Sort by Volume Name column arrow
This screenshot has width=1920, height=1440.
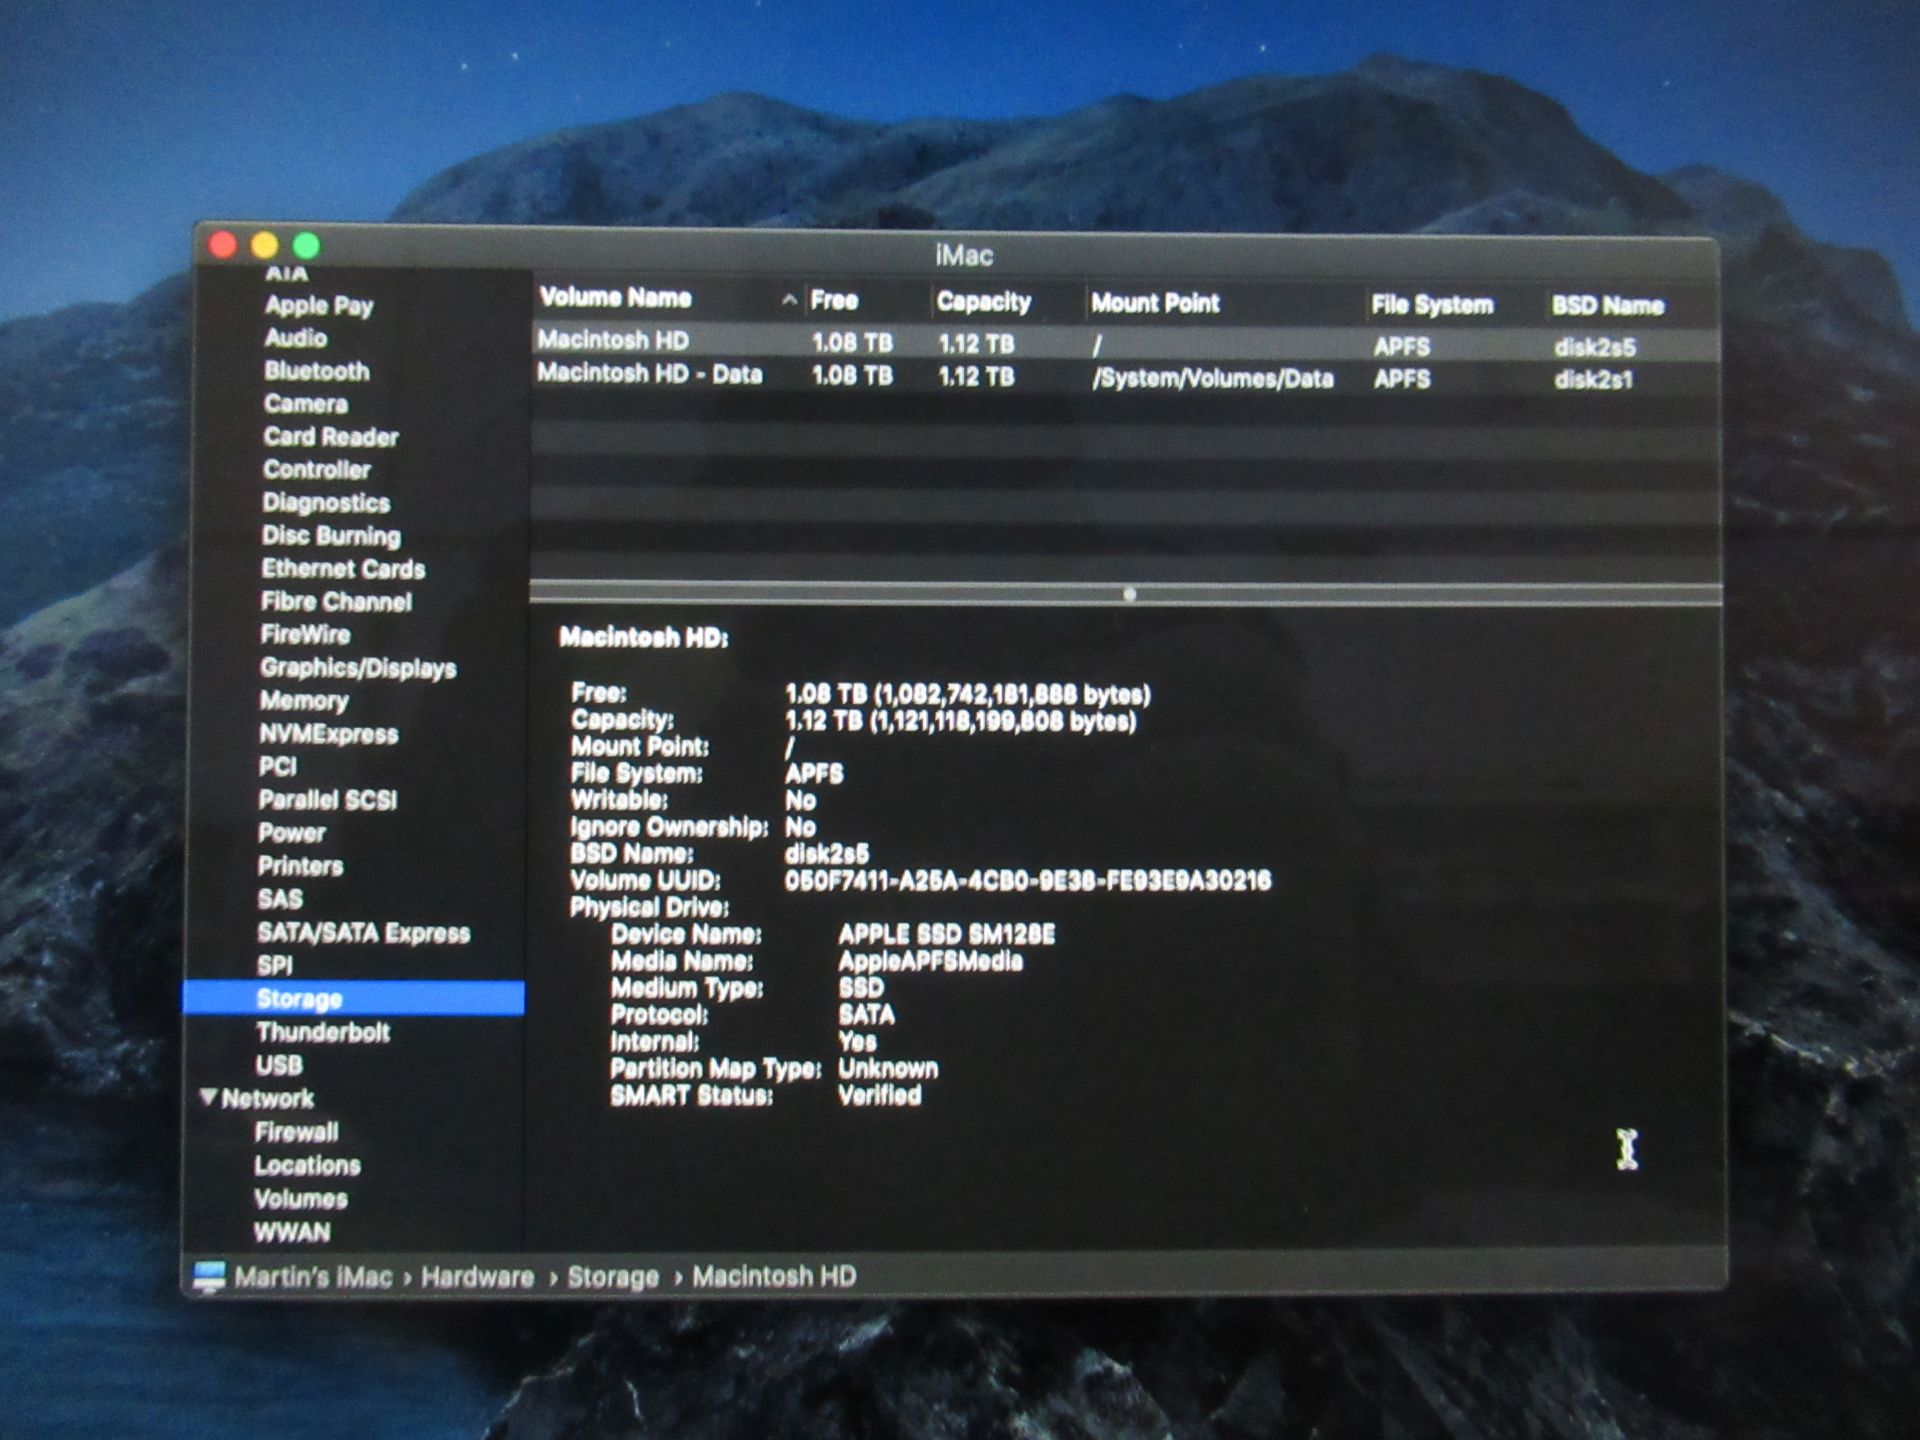[x=789, y=300]
